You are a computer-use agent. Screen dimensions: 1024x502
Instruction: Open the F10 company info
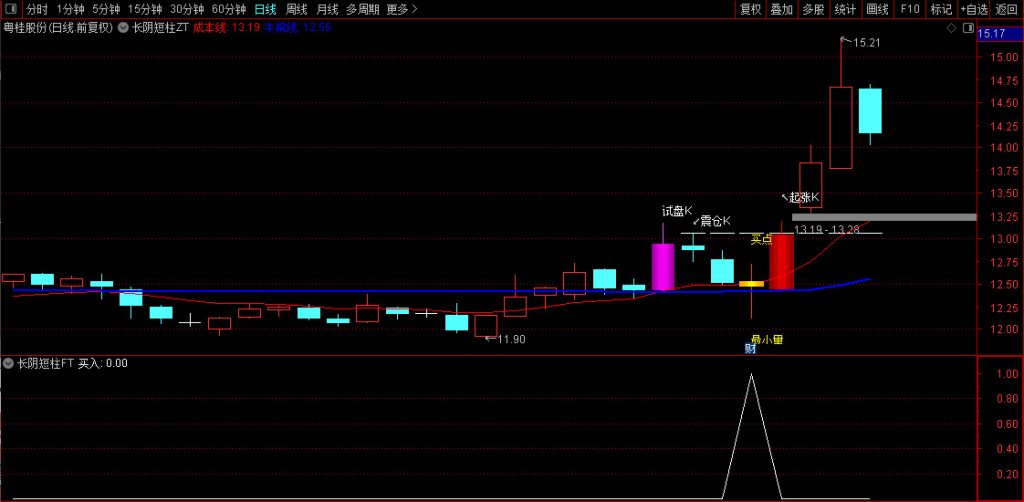pyautogui.click(x=909, y=9)
